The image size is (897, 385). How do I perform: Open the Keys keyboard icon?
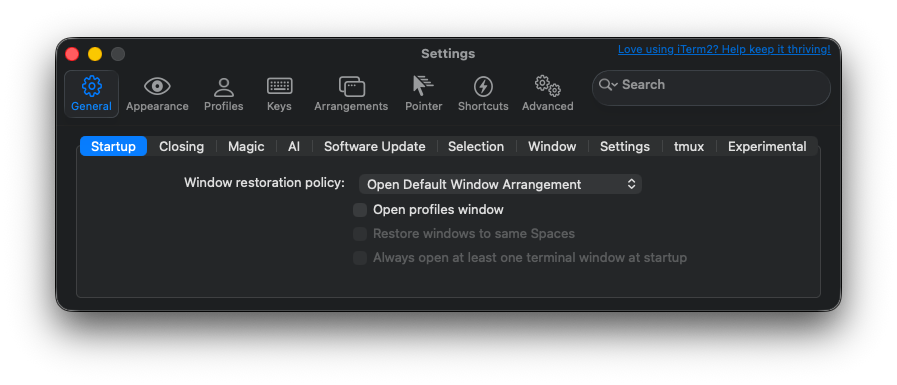[280, 86]
